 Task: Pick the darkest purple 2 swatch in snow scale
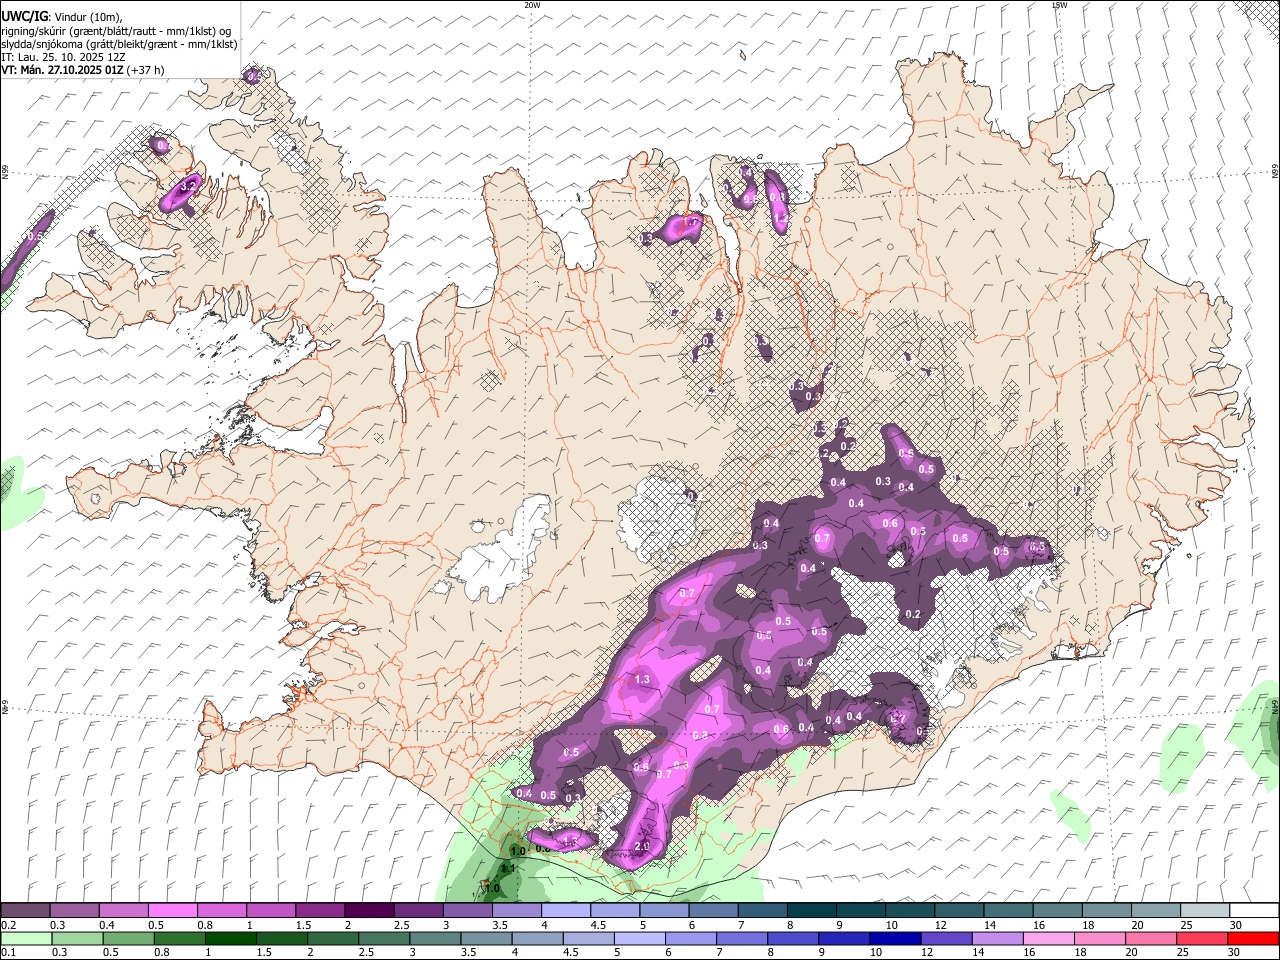click(x=369, y=910)
